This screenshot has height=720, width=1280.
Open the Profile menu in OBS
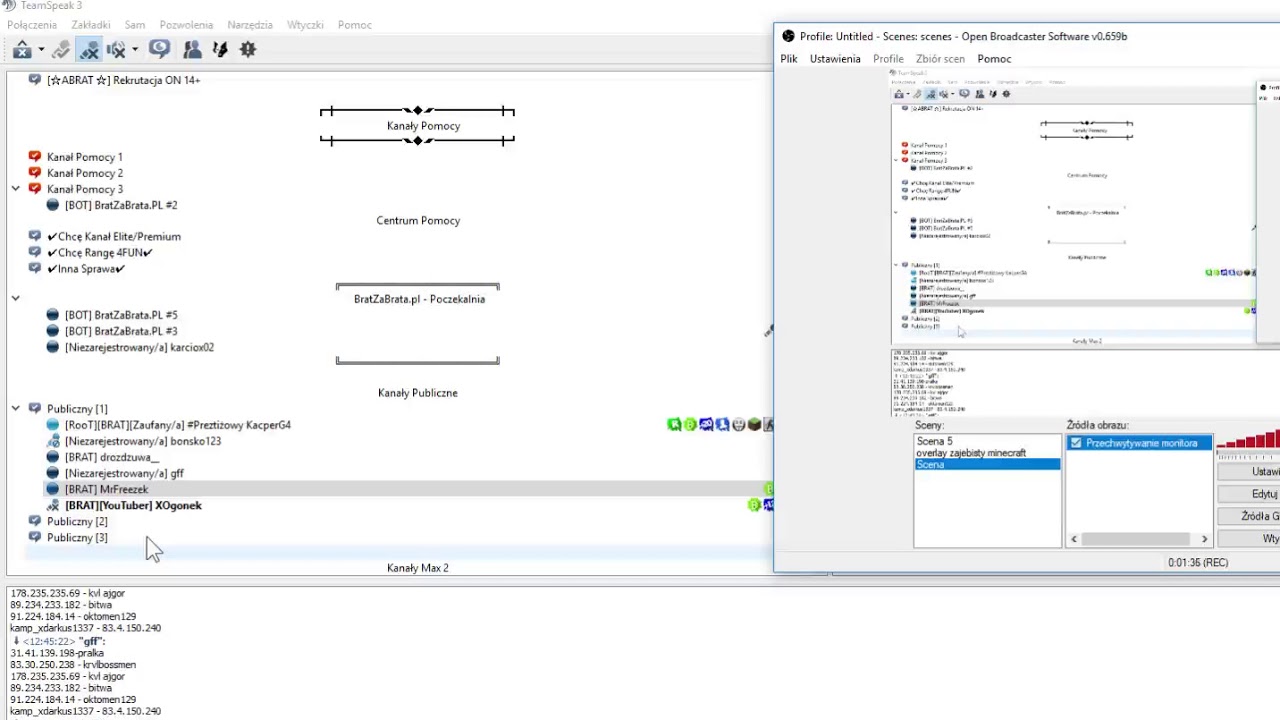point(888,59)
